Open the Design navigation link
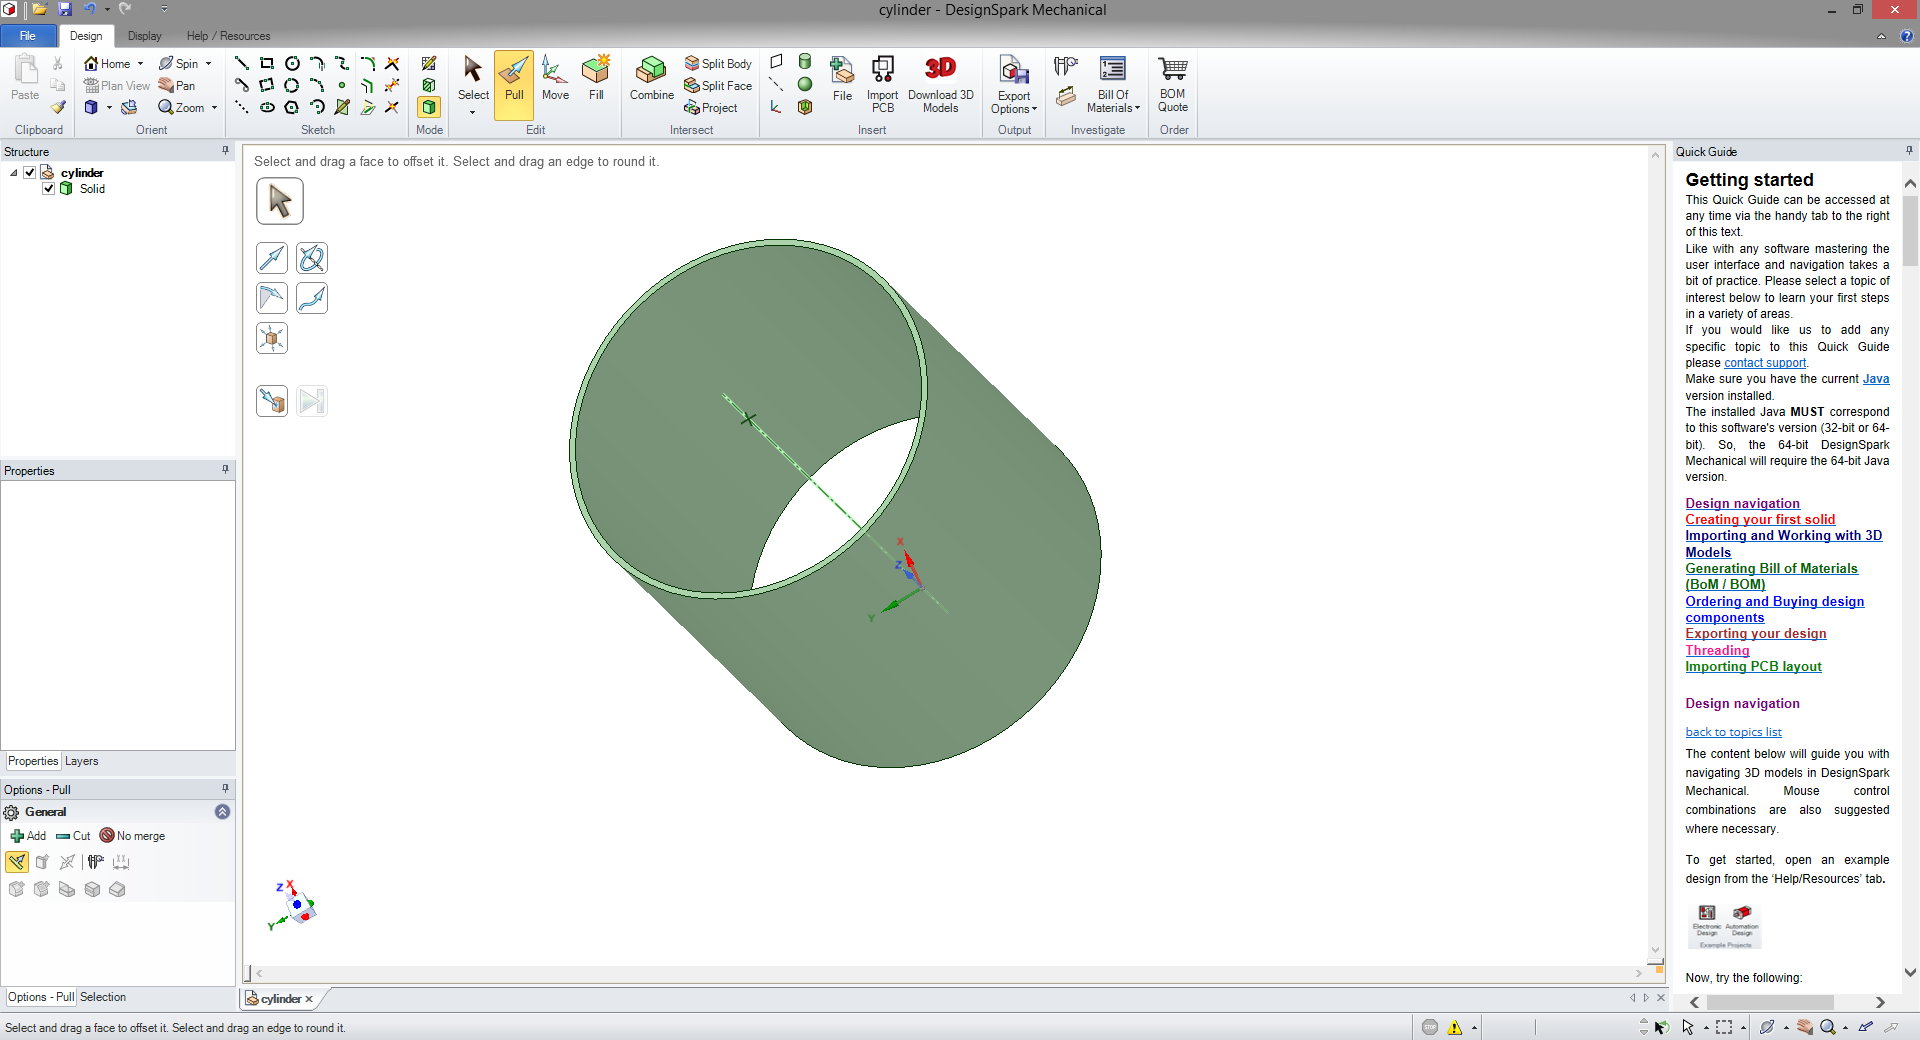This screenshot has height=1040, width=1920. [x=1742, y=504]
